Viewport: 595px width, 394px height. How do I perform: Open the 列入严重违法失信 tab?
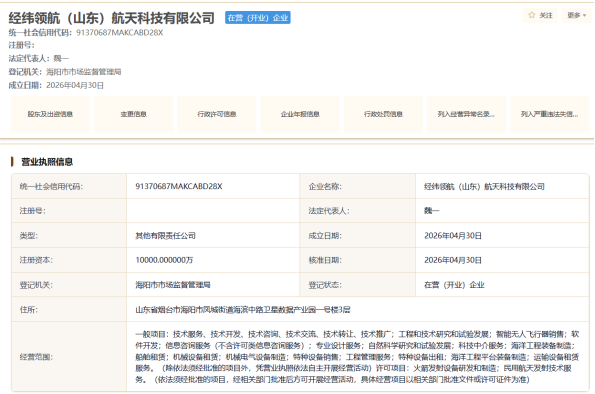pyautogui.click(x=550, y=114)
